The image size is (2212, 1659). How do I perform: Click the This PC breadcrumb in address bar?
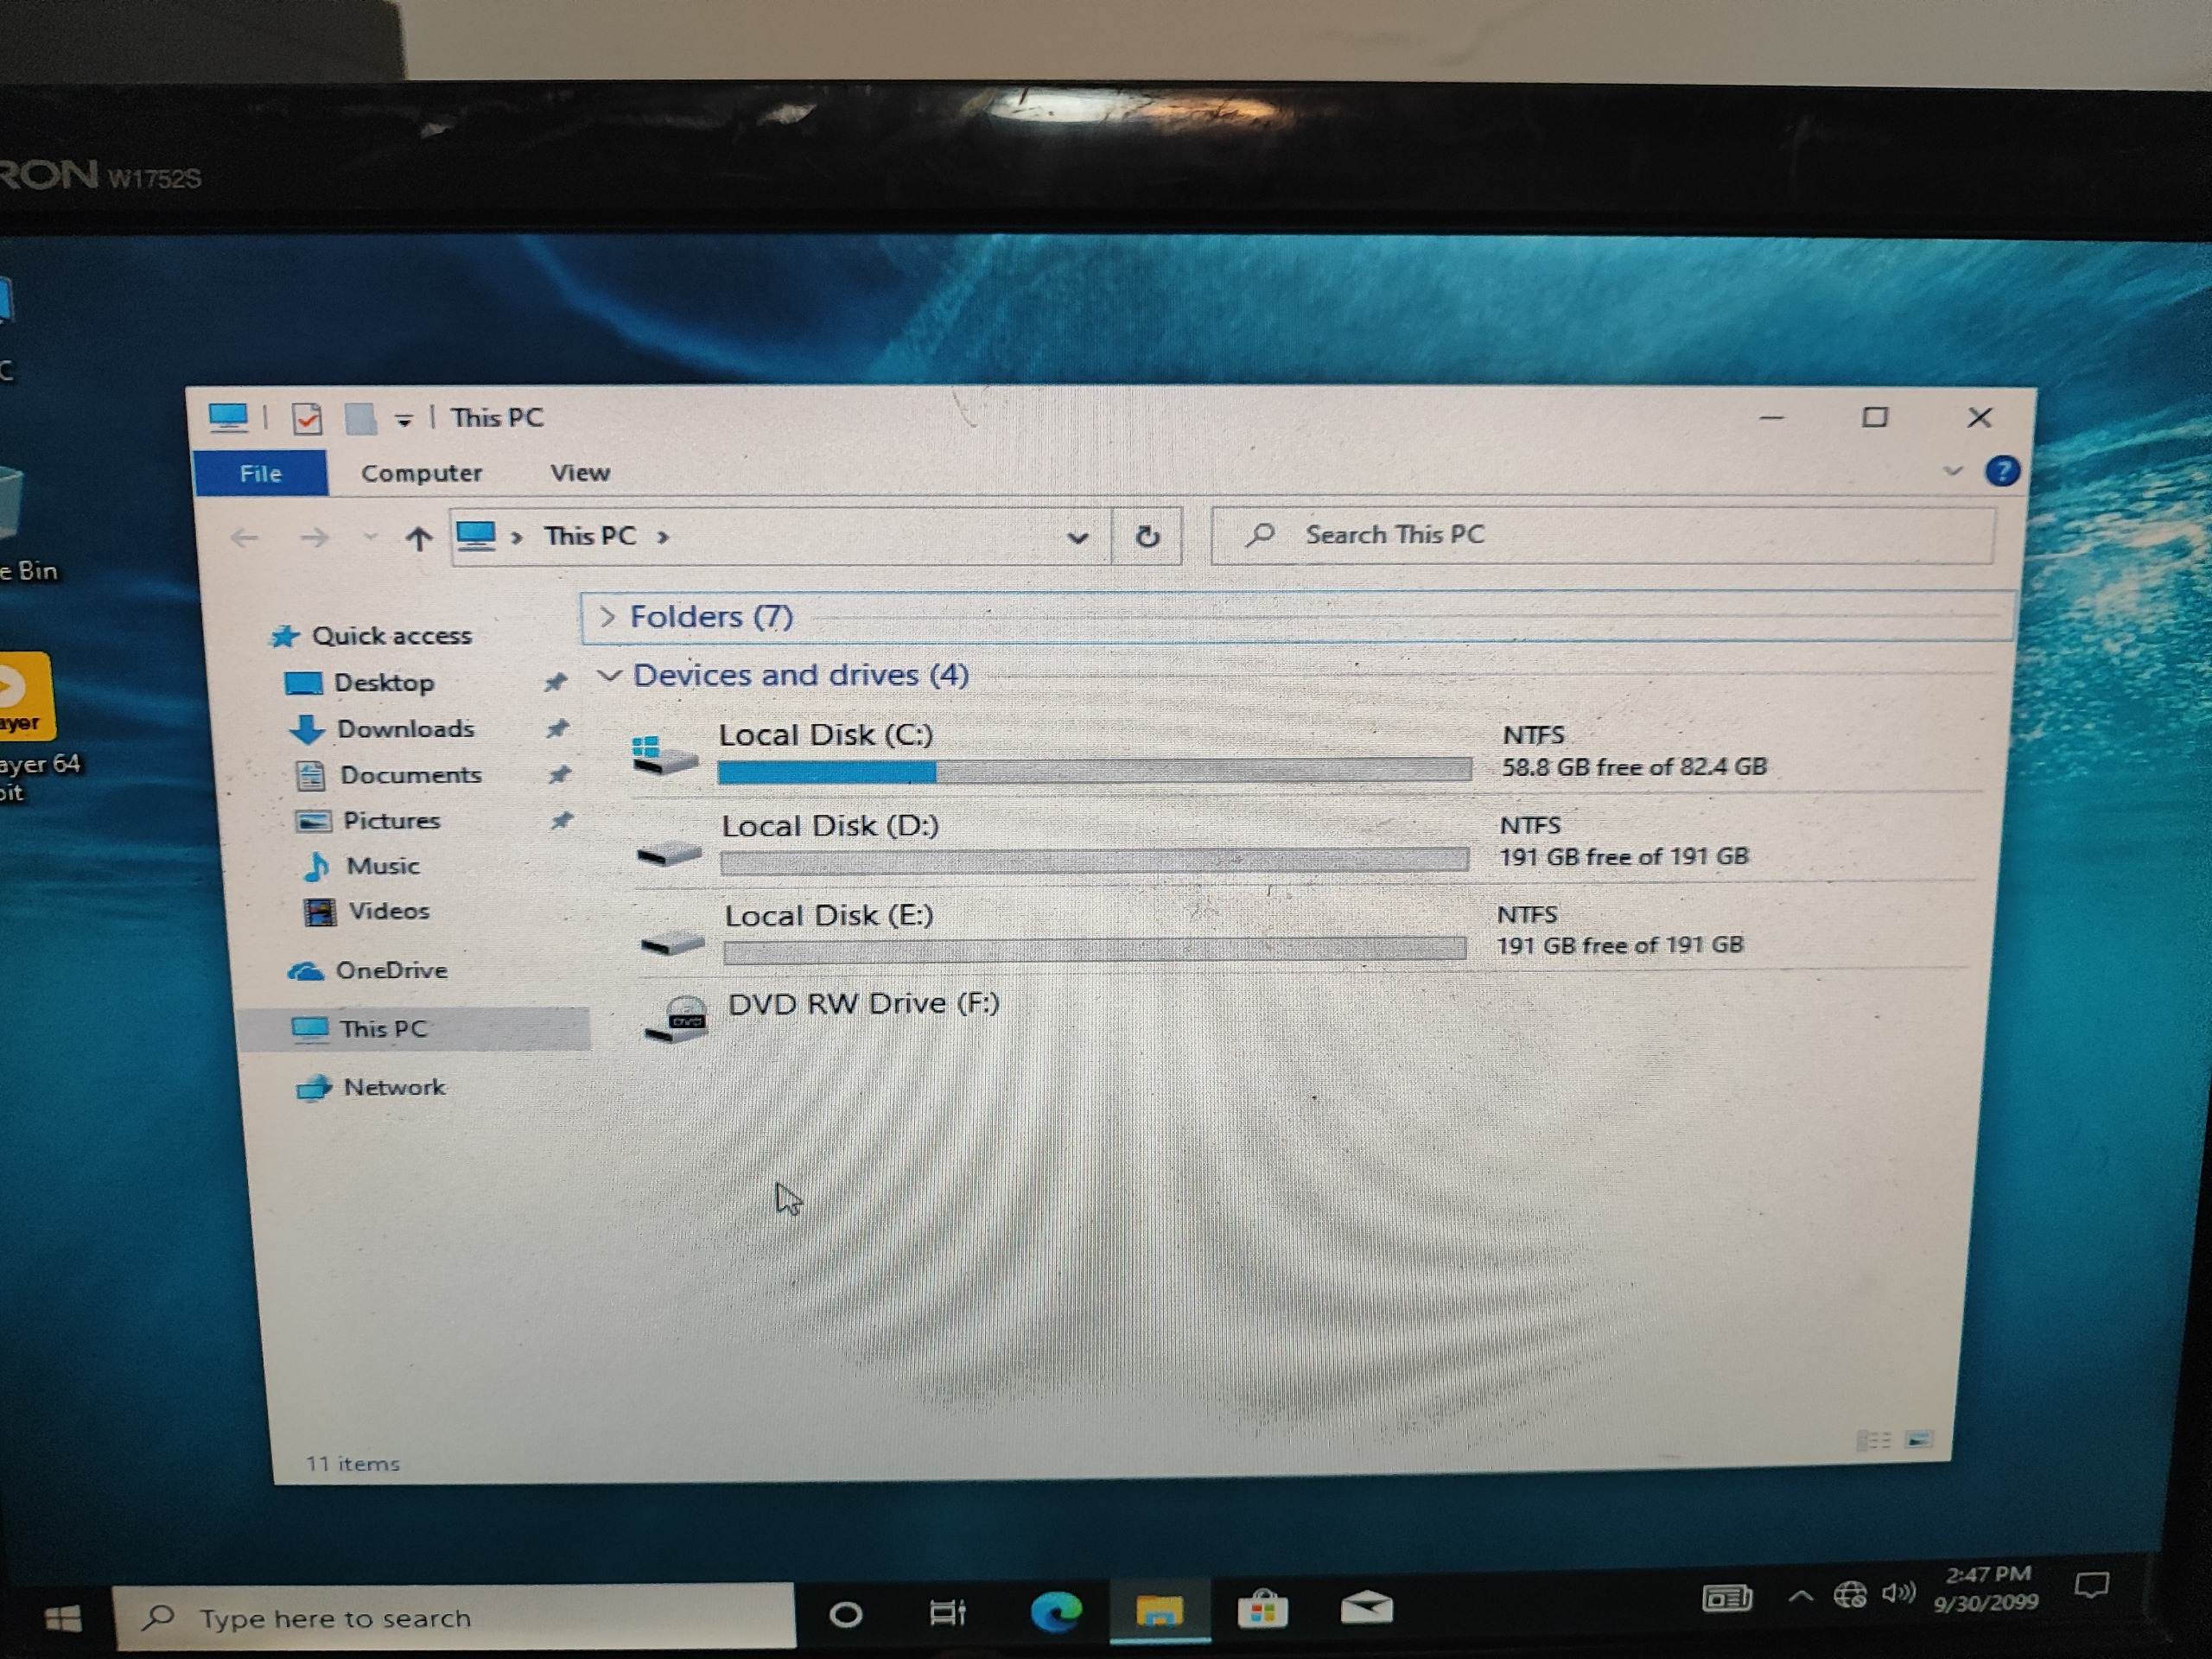tap(590, 536)
